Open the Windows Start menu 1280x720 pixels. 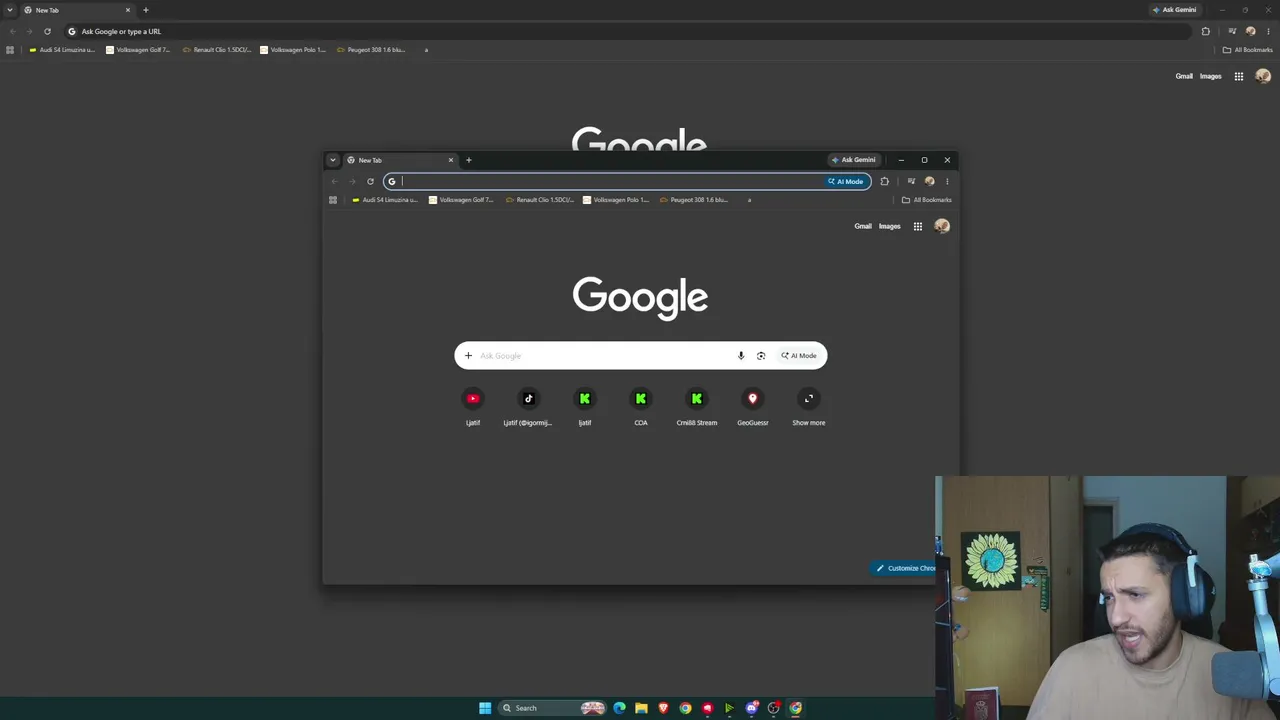coord(485,708)
